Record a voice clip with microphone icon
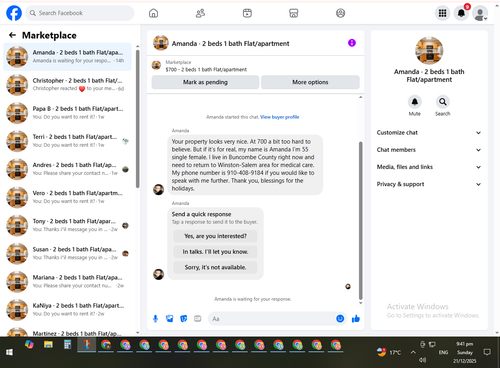The image size is (500, 368). click(155, 319)
